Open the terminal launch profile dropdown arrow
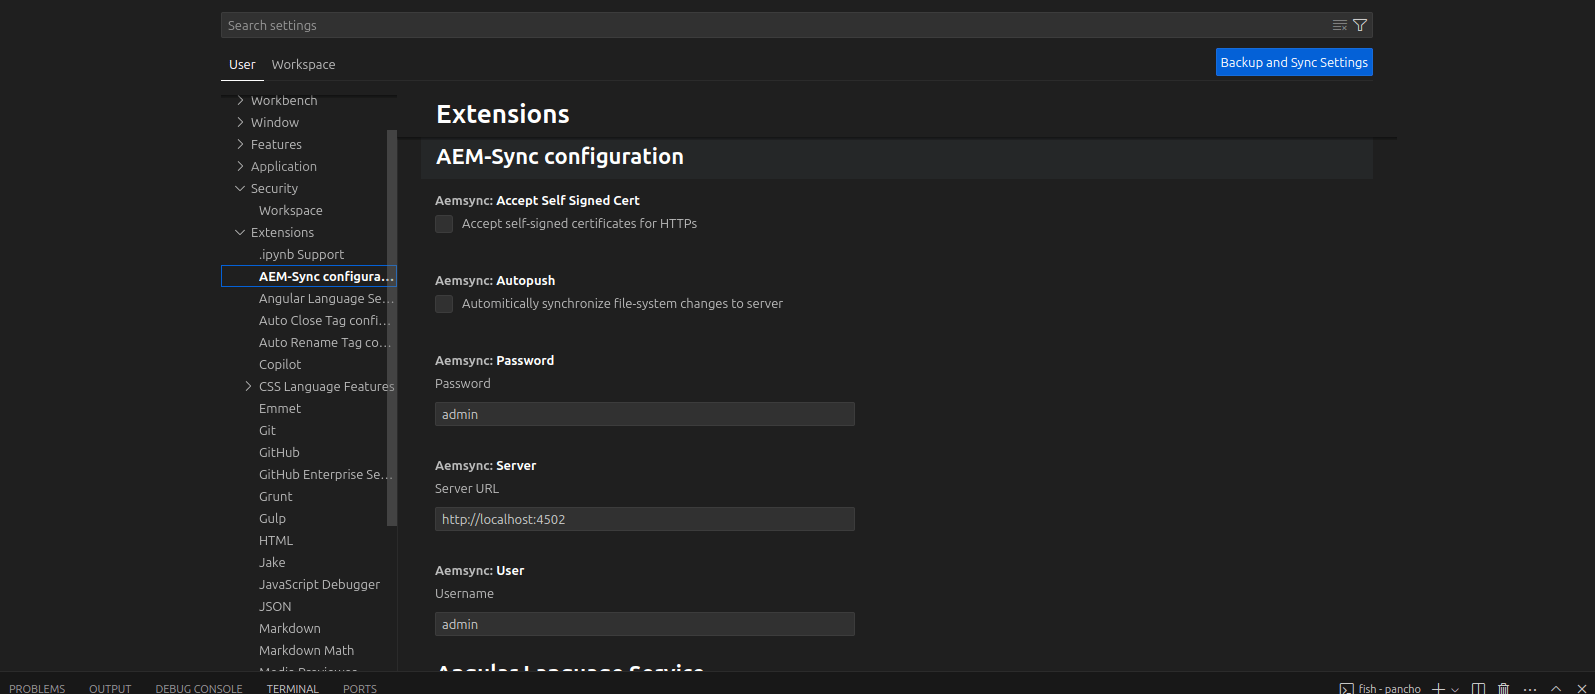This screenshot has width=1595, height=694. [x=1455, y=689]
